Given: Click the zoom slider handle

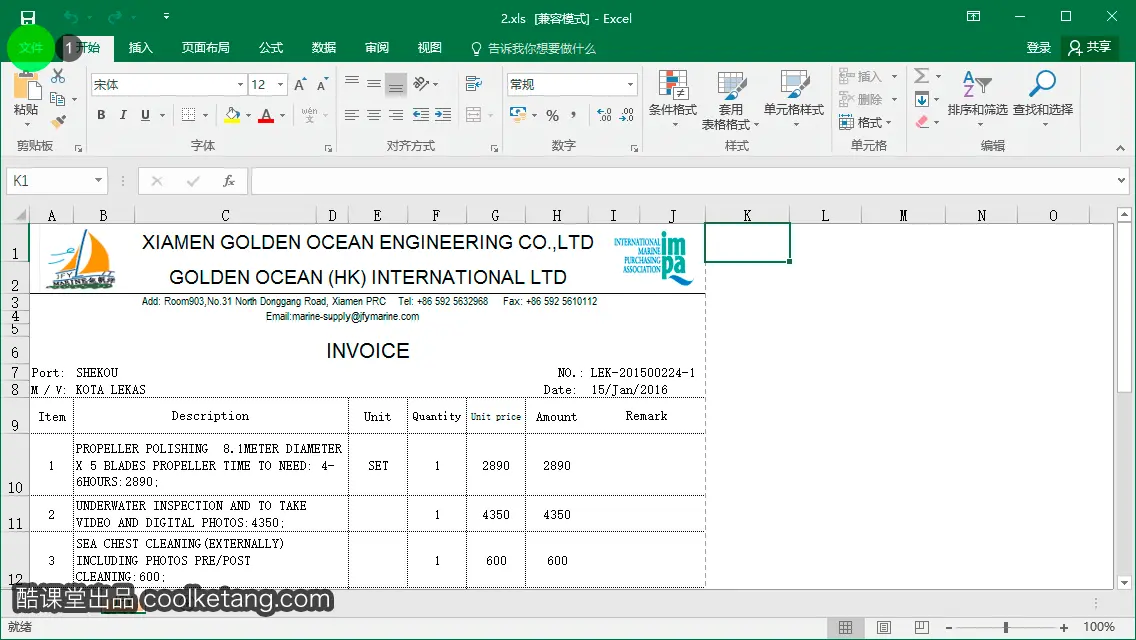Looking at the screenshot, I should (1006, 628).
